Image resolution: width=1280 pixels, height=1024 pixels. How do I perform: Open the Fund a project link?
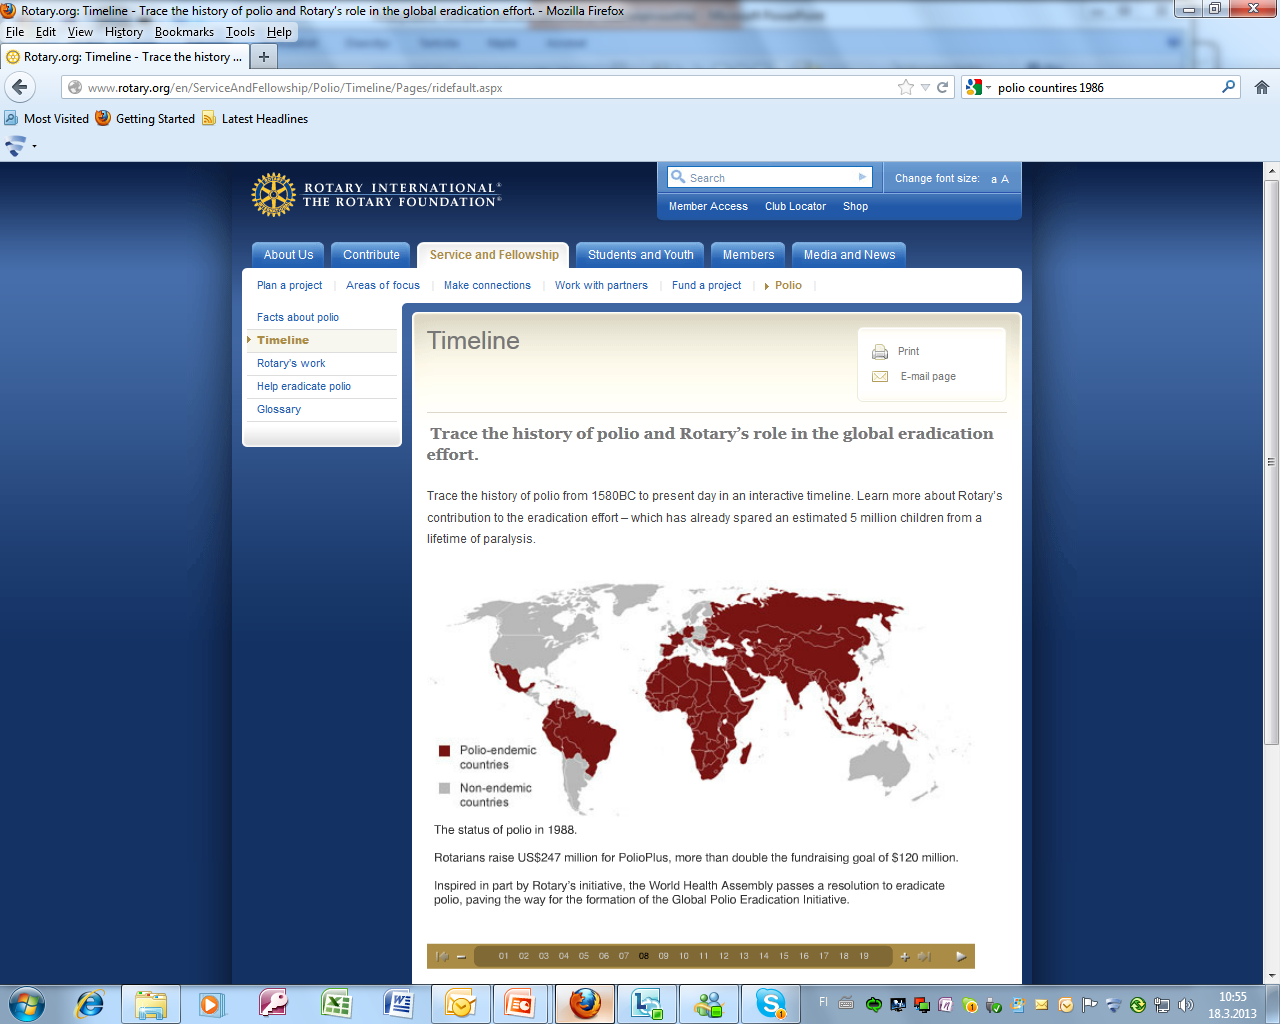point(706,285)
